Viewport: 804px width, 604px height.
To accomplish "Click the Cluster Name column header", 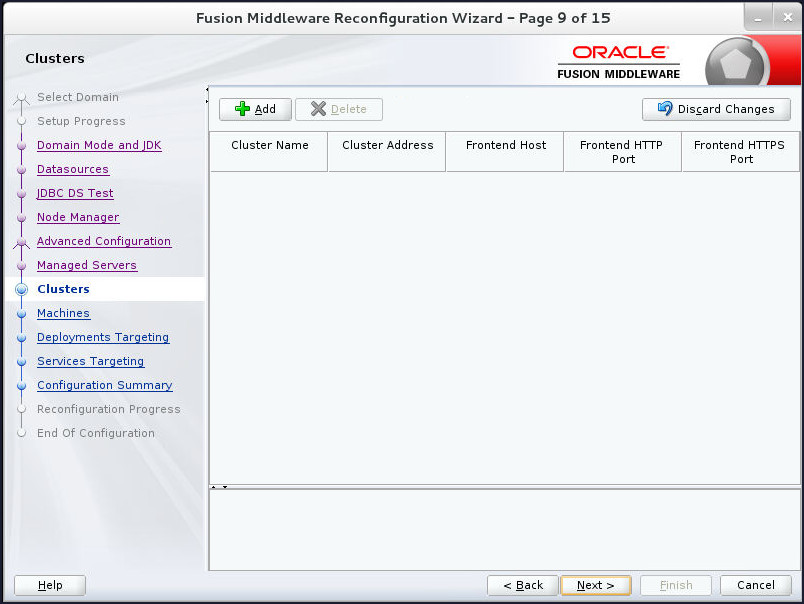I will tap(269, 152).
